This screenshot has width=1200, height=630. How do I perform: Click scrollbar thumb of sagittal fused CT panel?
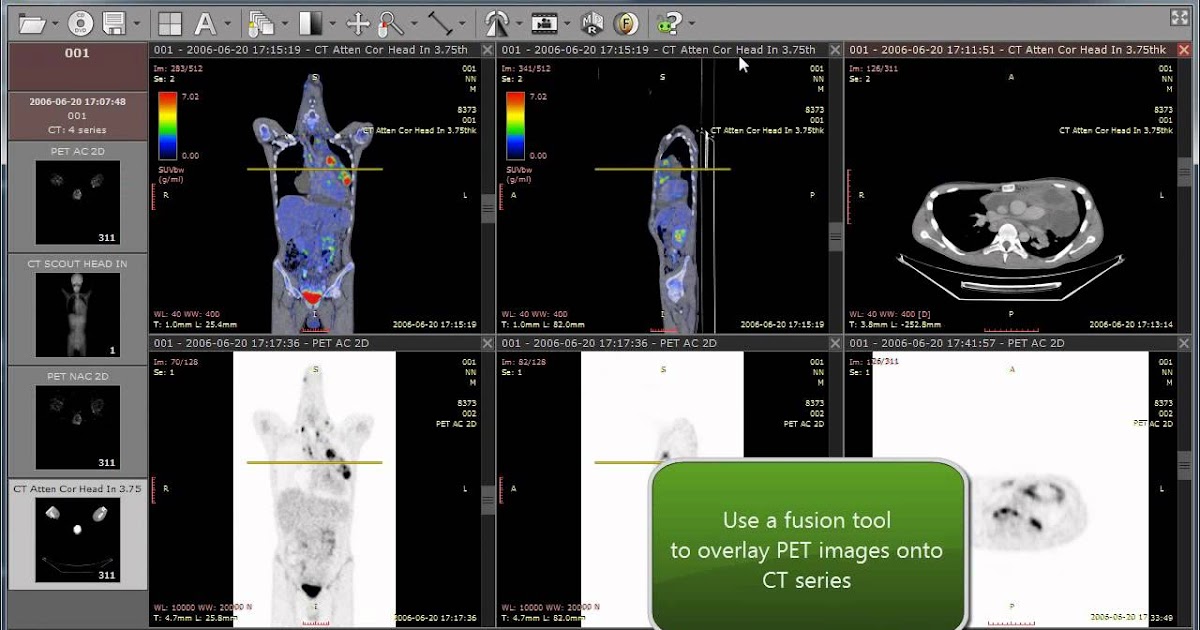click(x=836, y=235)
